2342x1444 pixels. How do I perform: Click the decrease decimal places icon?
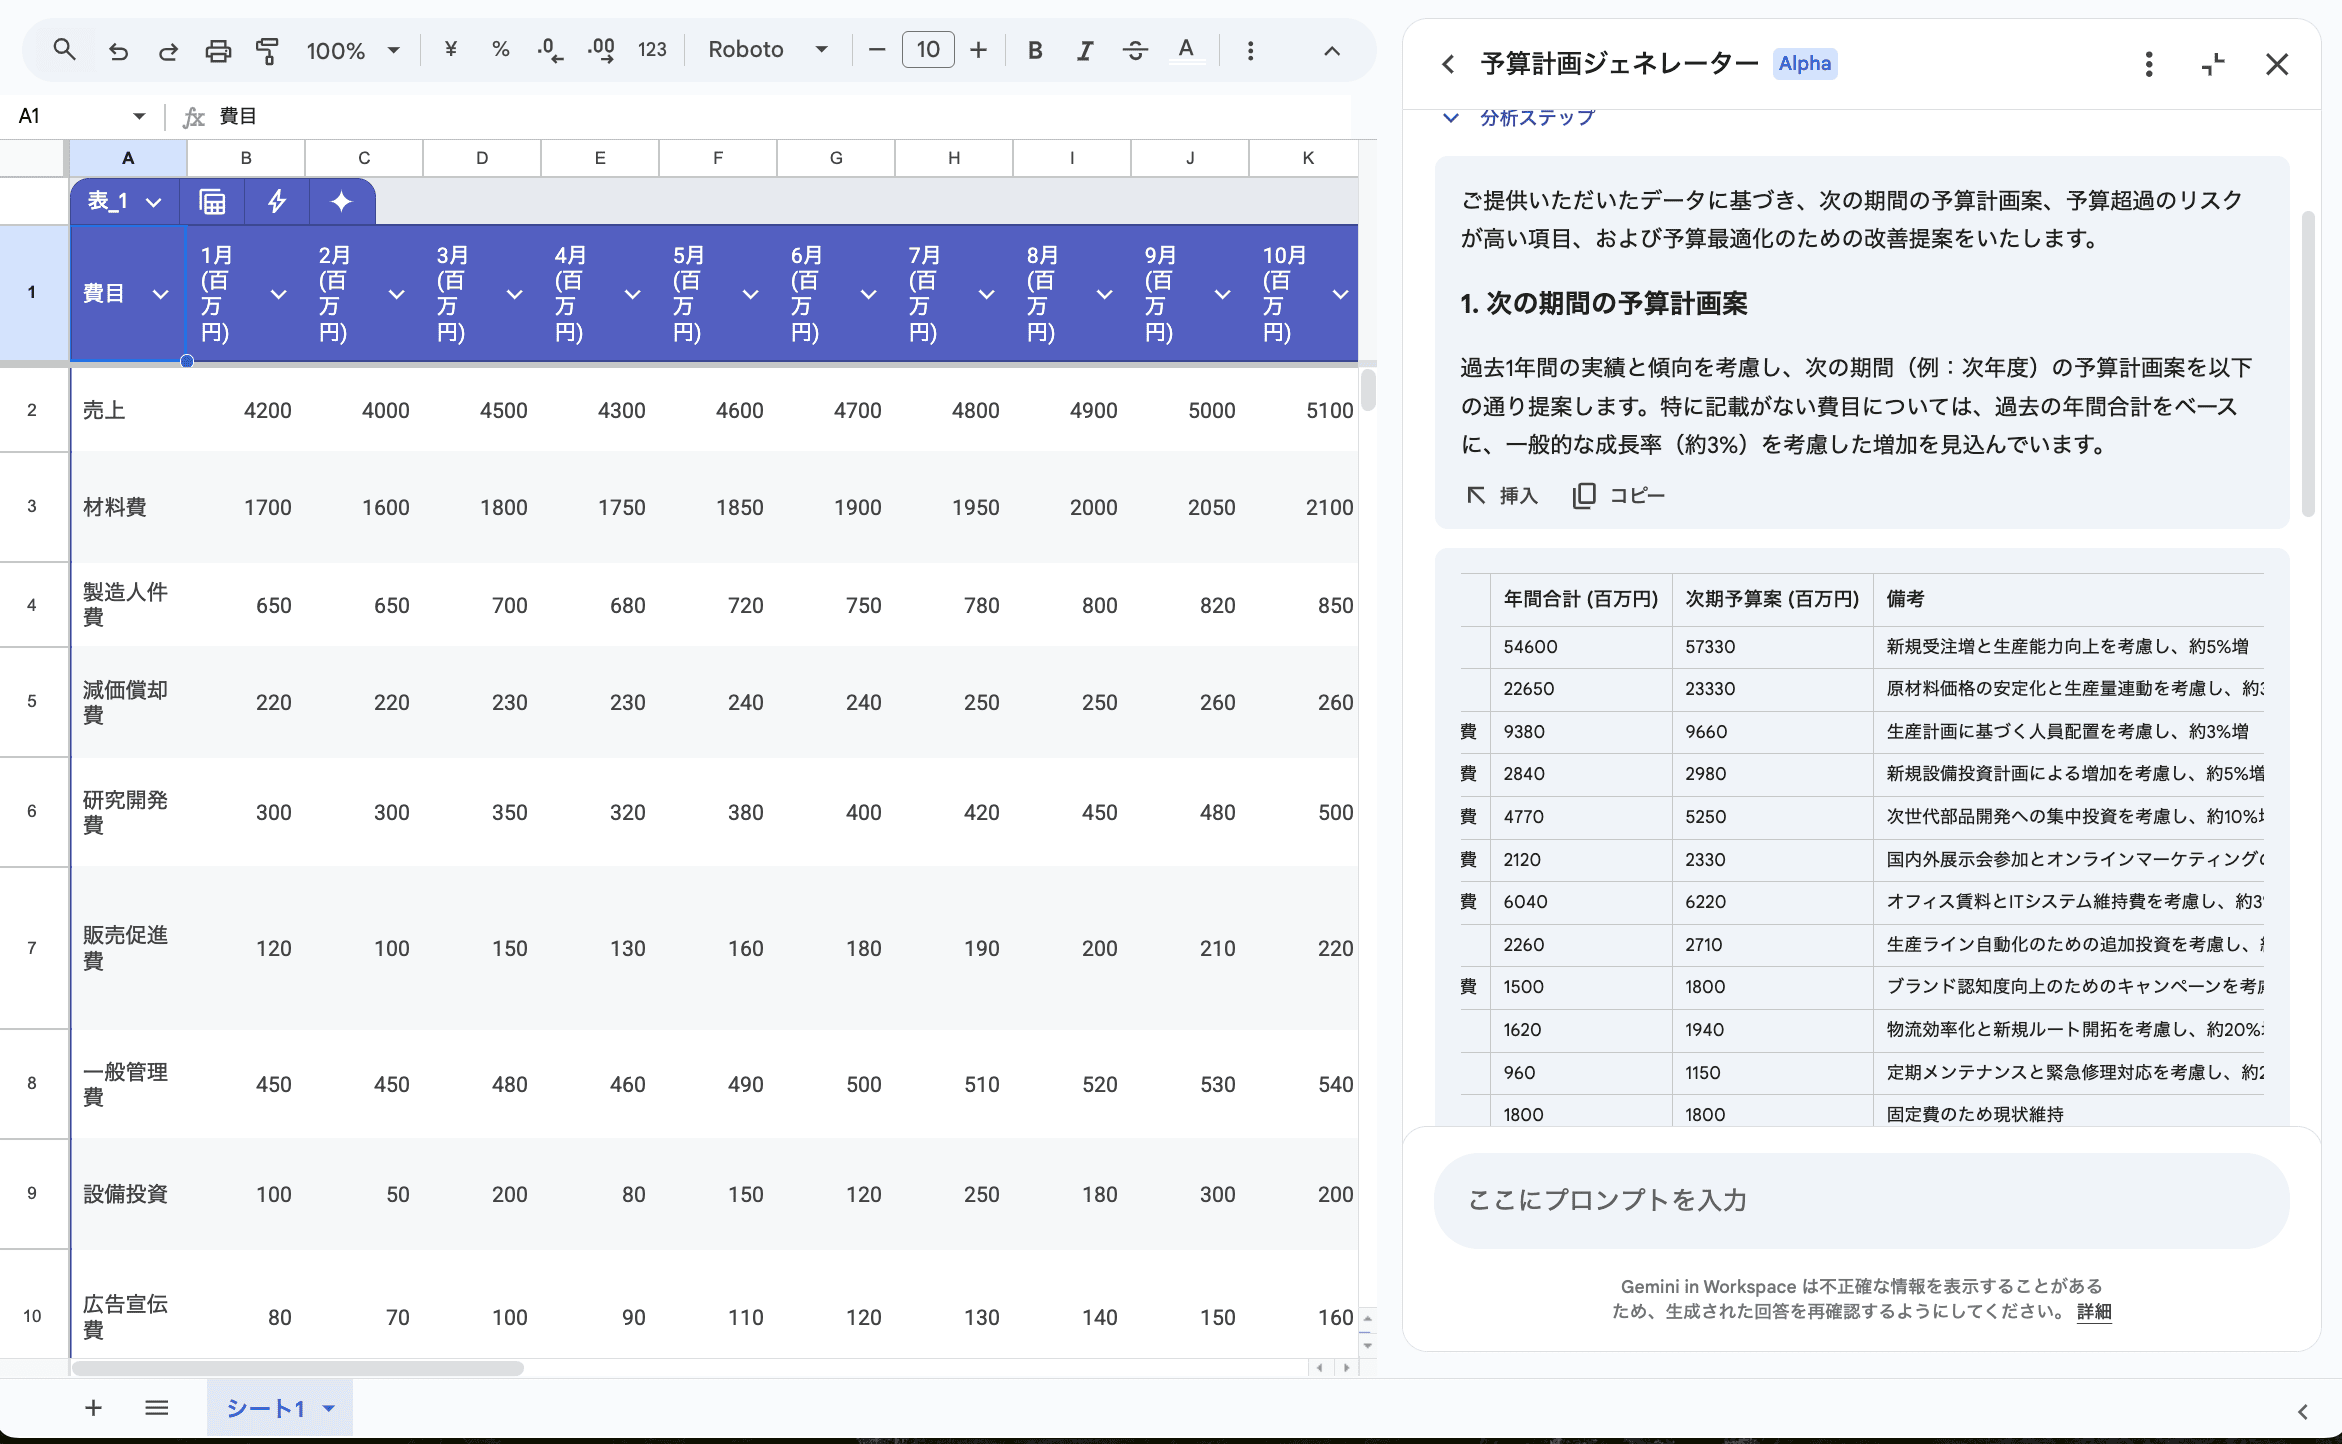tap(549, 50)
